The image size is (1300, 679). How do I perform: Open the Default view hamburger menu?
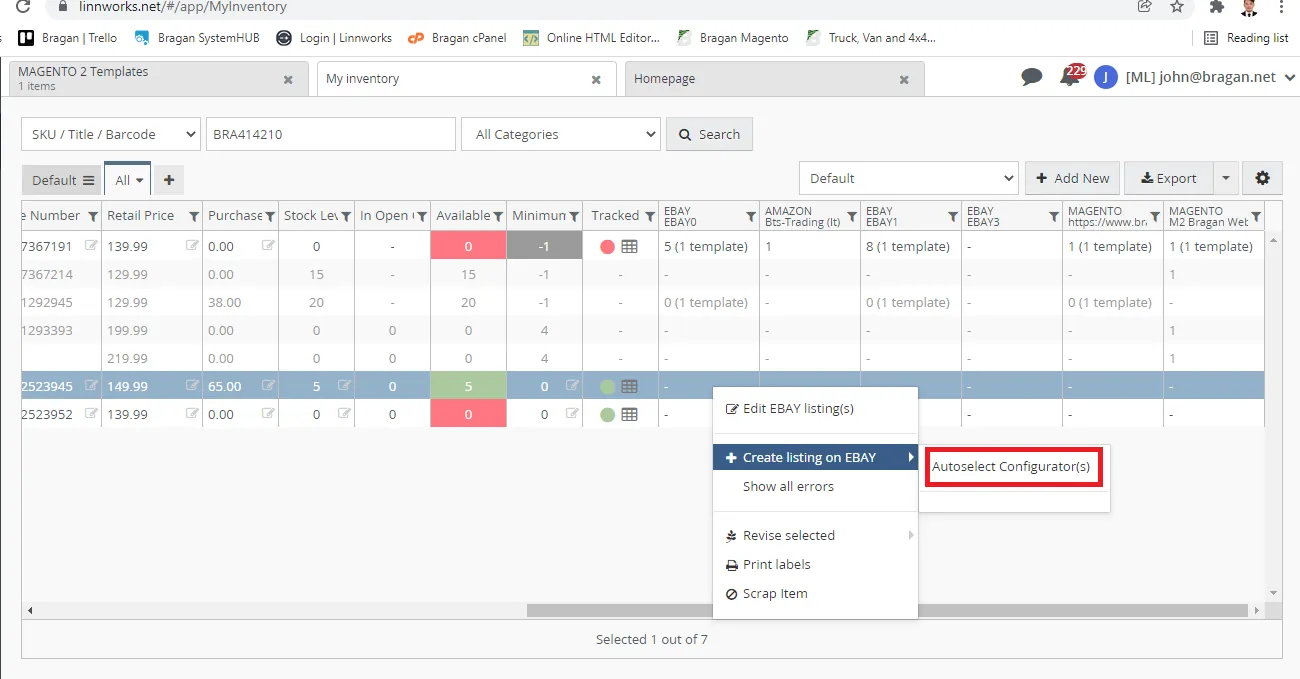pos(88,181)
